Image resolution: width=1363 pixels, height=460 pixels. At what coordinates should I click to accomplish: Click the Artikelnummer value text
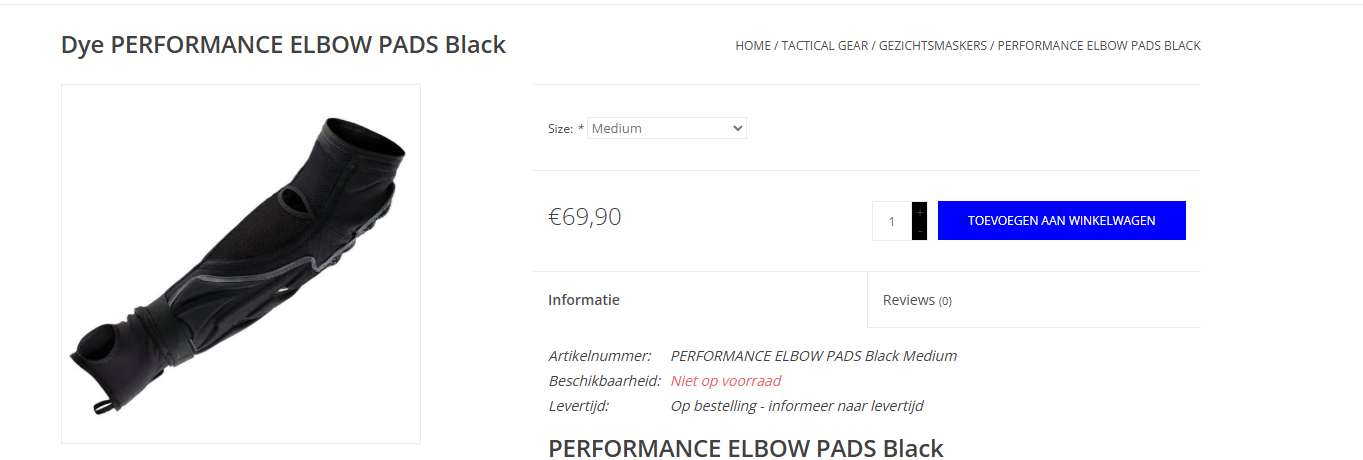813,356
